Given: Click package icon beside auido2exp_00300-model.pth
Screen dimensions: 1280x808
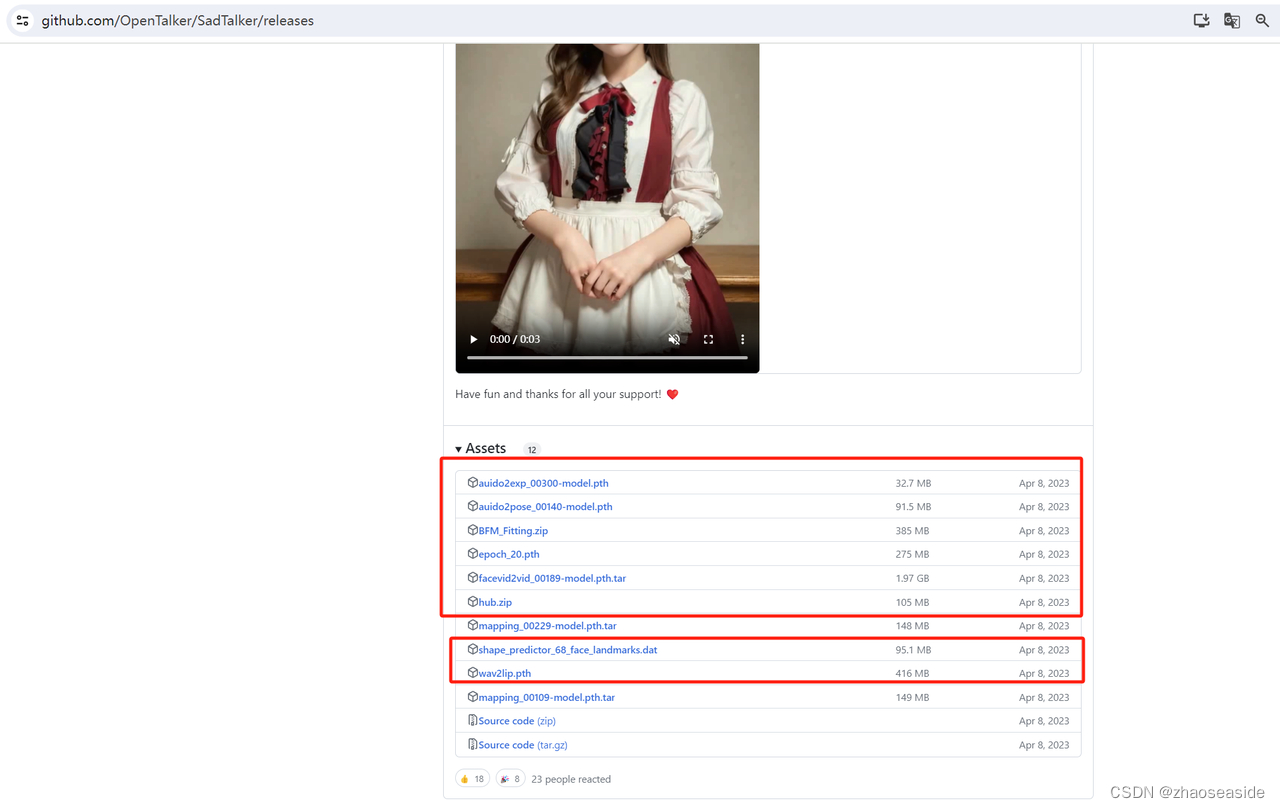Looking at the screenshot, I should tap(472, 482).
